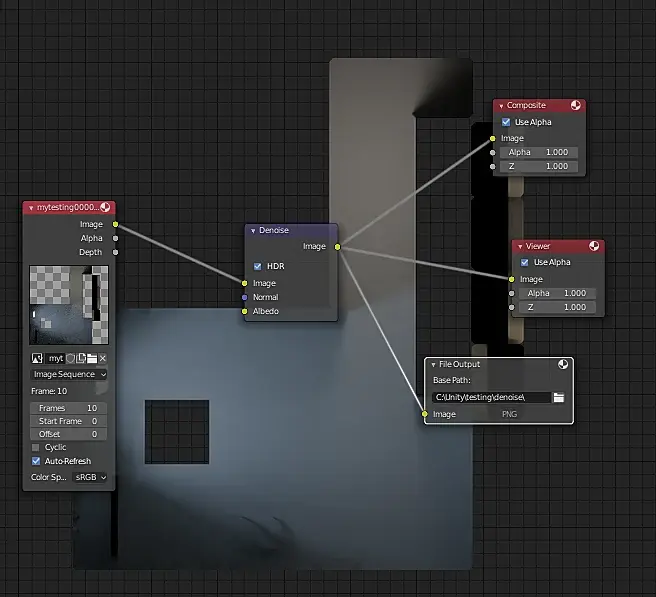The image size is (656, 597).
Task: Click the base path input field
Action: pos(492,397)
